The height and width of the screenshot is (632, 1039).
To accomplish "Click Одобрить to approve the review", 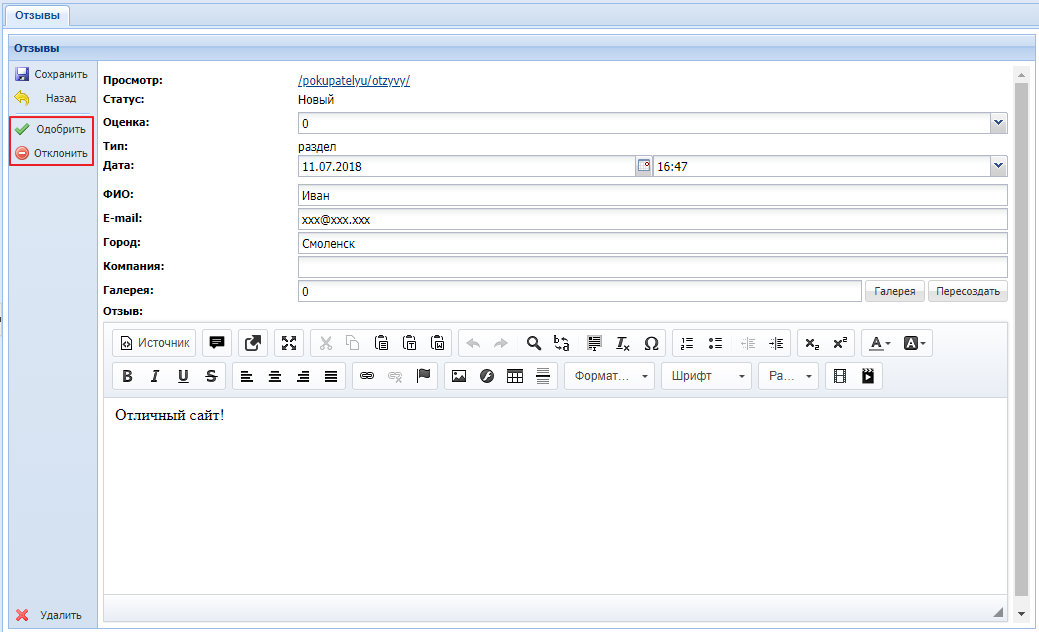I will 51,129.
